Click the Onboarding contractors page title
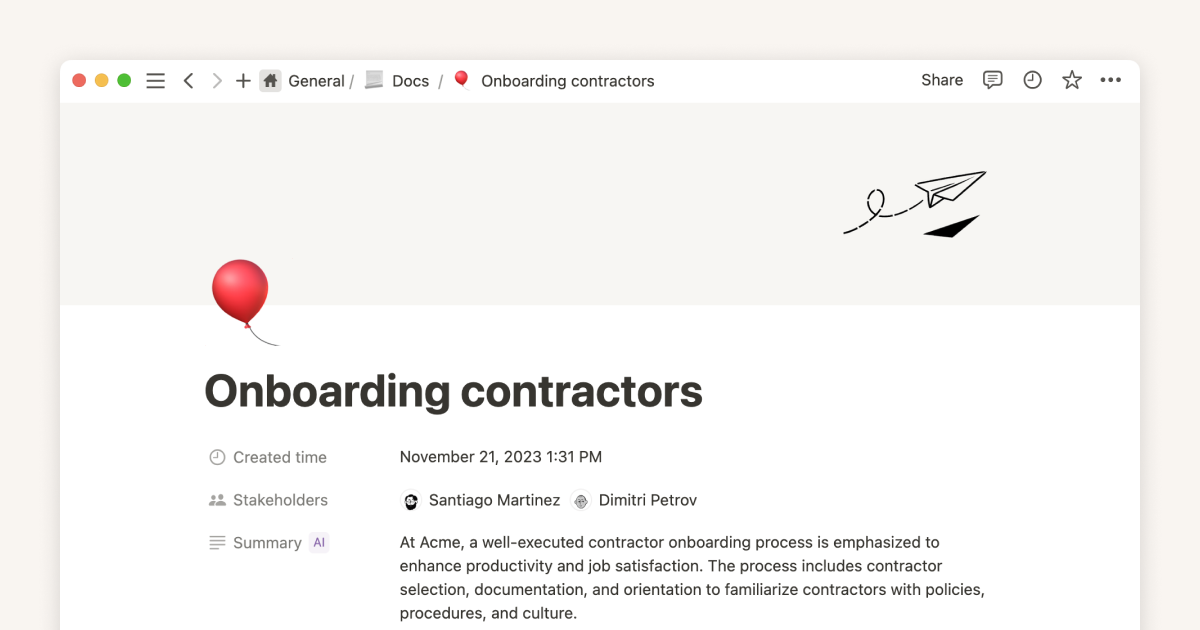 coord(453,391)
